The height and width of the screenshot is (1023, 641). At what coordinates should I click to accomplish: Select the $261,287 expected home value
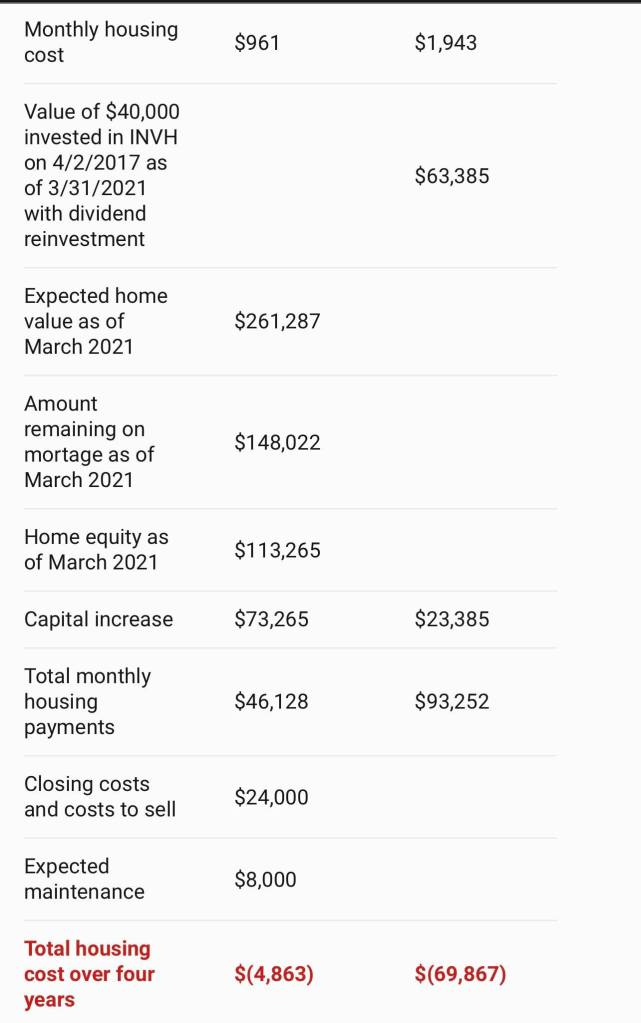[x=277, y=321]
